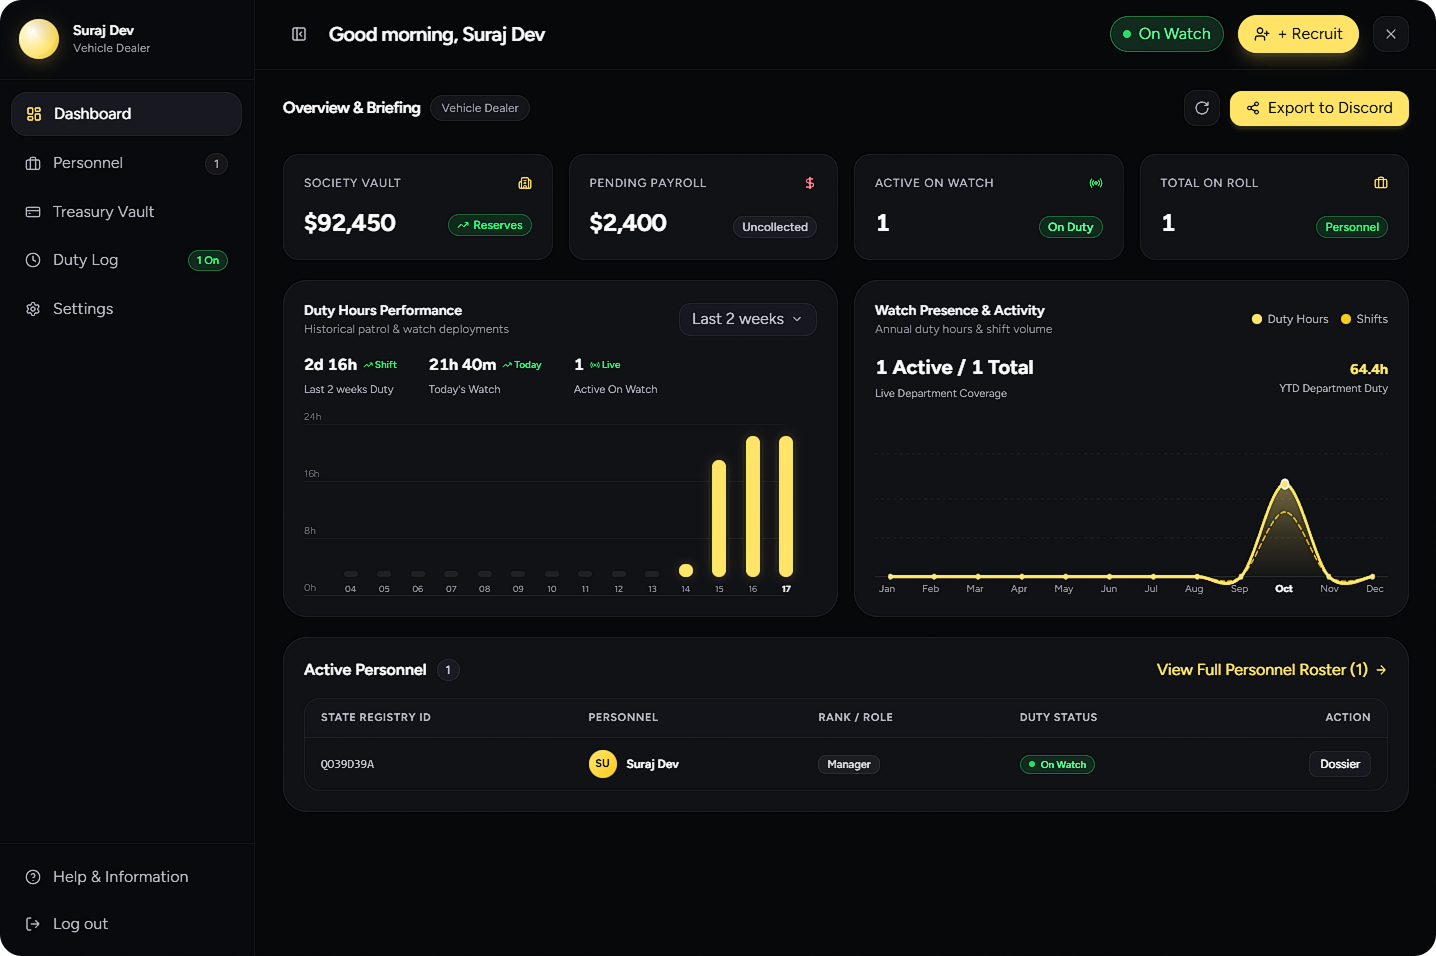Click the Manager rank badge
The width and height of the screenshot is (1436, 956).
pos(849,764)
